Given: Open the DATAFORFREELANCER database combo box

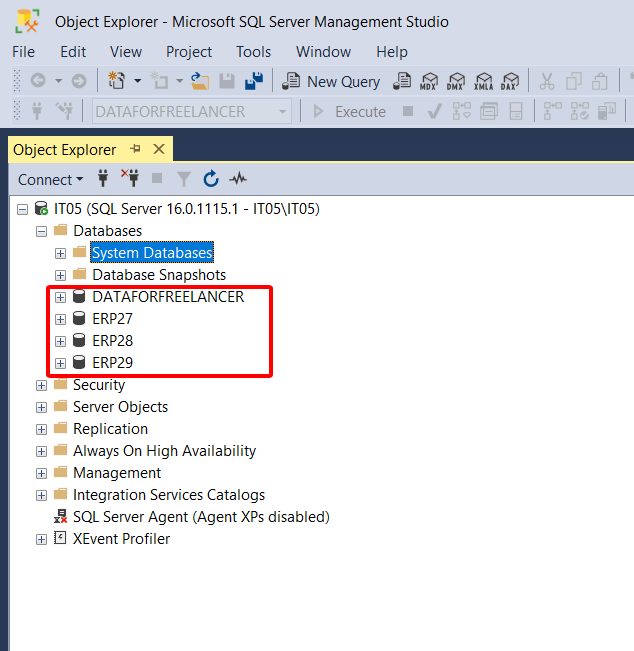Looking at the screenshot, I should coord(191,111).
